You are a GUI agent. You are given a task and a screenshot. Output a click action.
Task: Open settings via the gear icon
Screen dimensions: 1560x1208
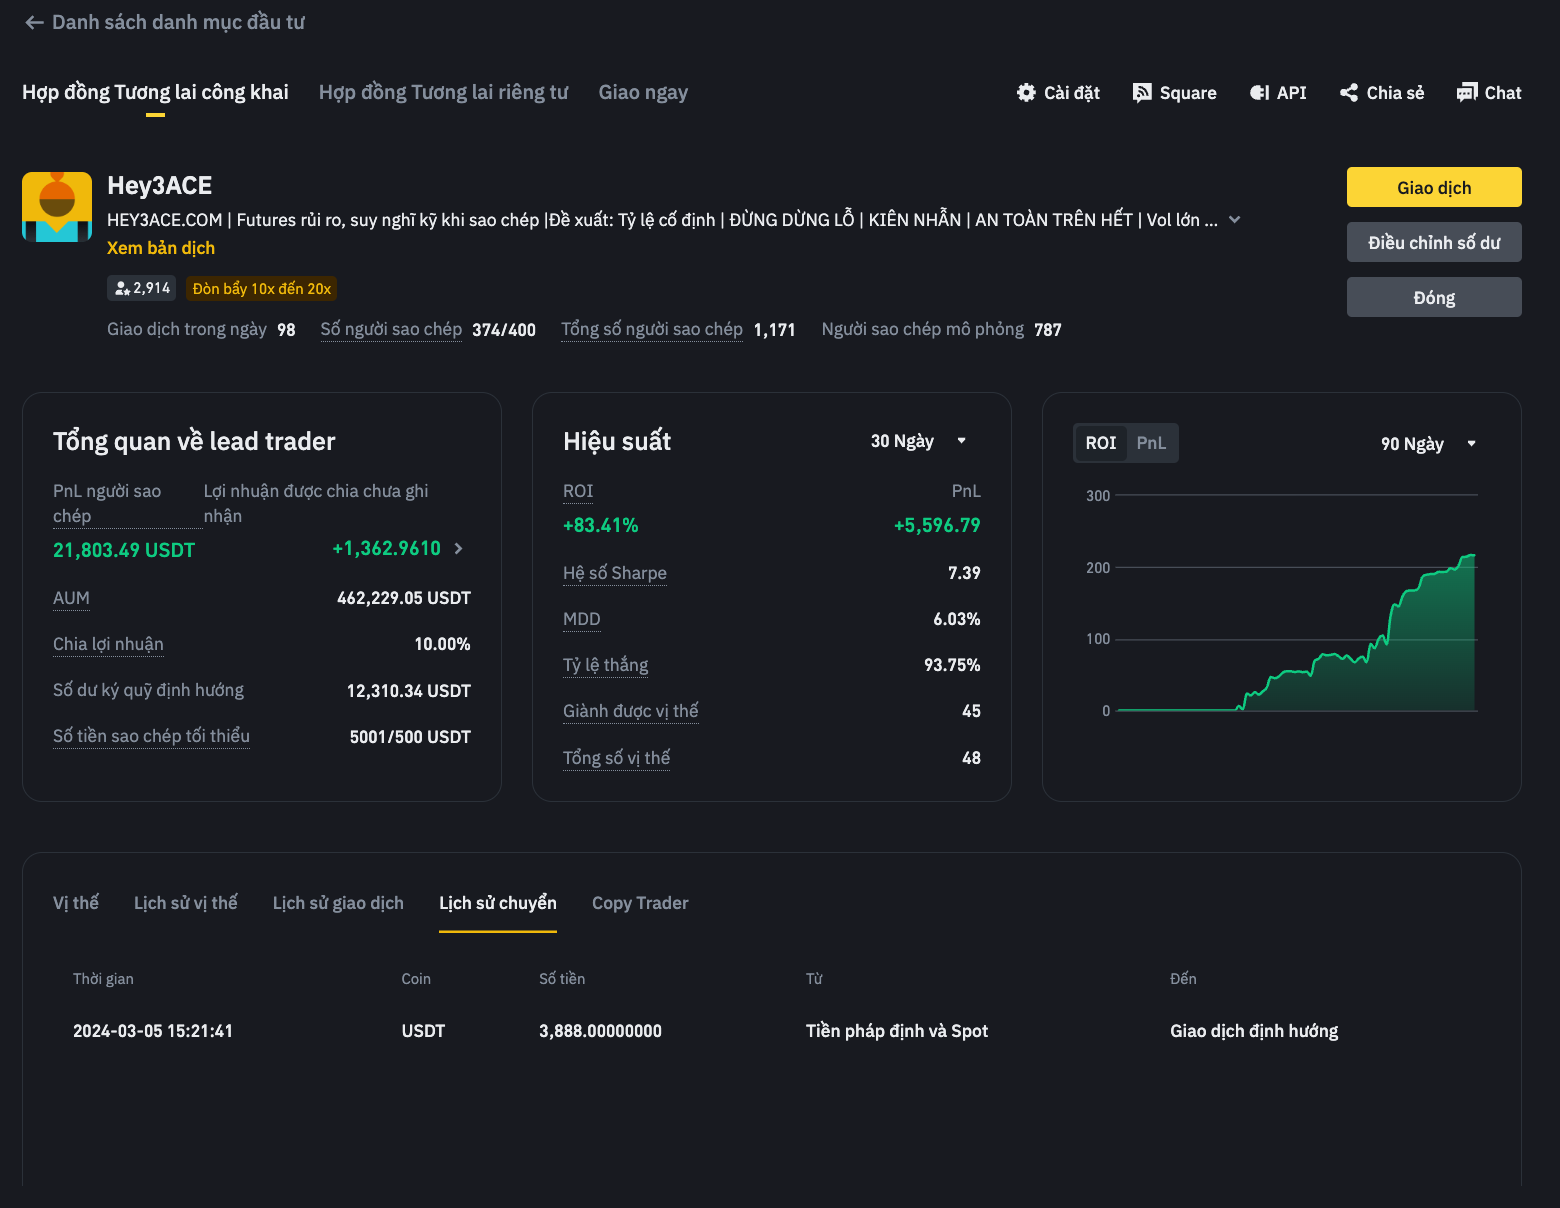pyautogui.click(x=1026, y=93)
